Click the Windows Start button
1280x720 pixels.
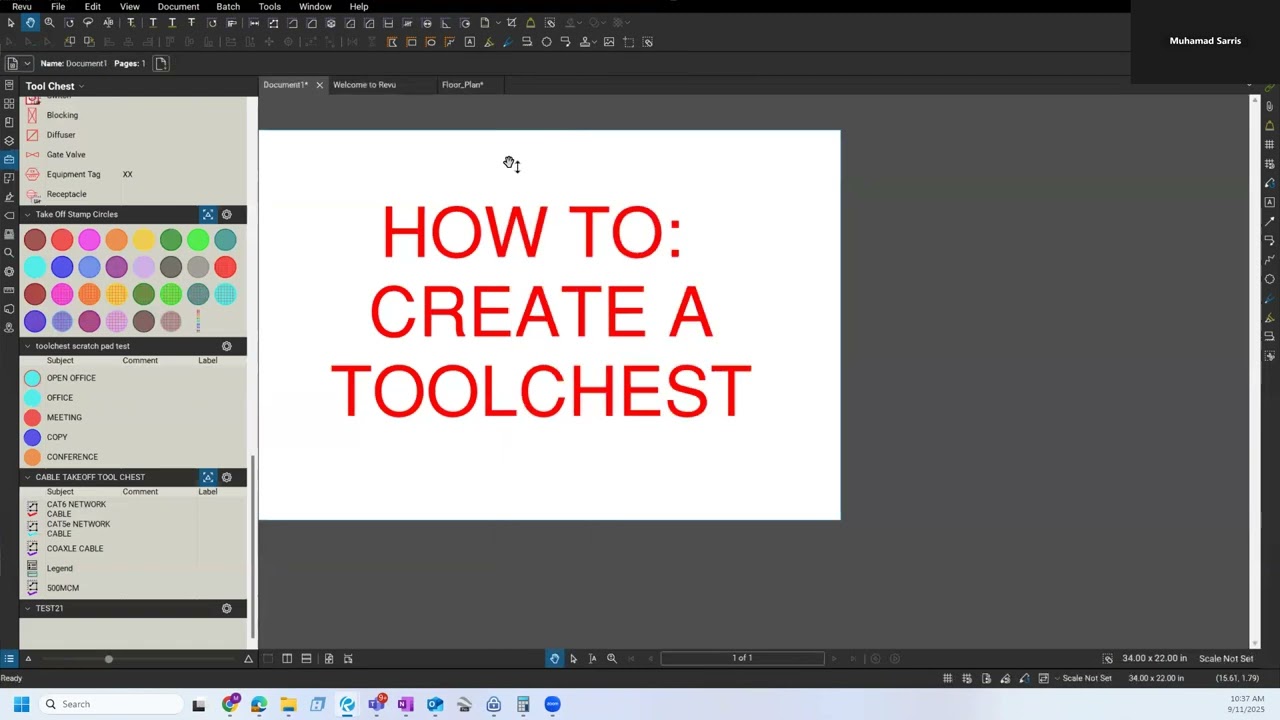pyautogui.click(x=21, y=704)
